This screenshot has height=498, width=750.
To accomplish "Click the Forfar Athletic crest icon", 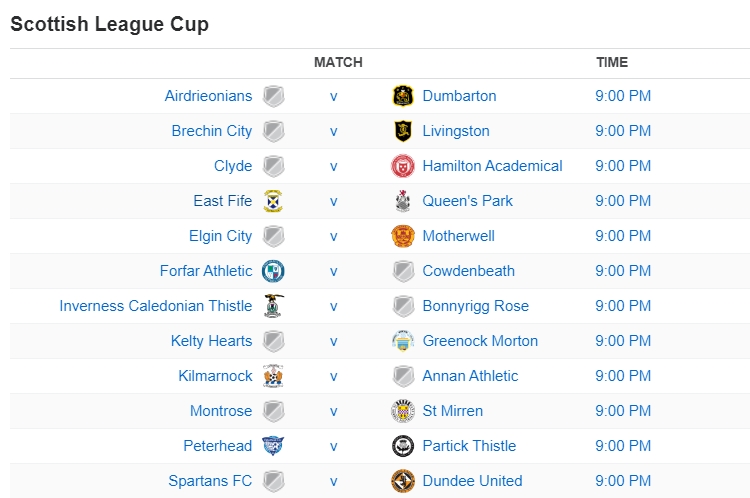I will [x=273, y=271].
